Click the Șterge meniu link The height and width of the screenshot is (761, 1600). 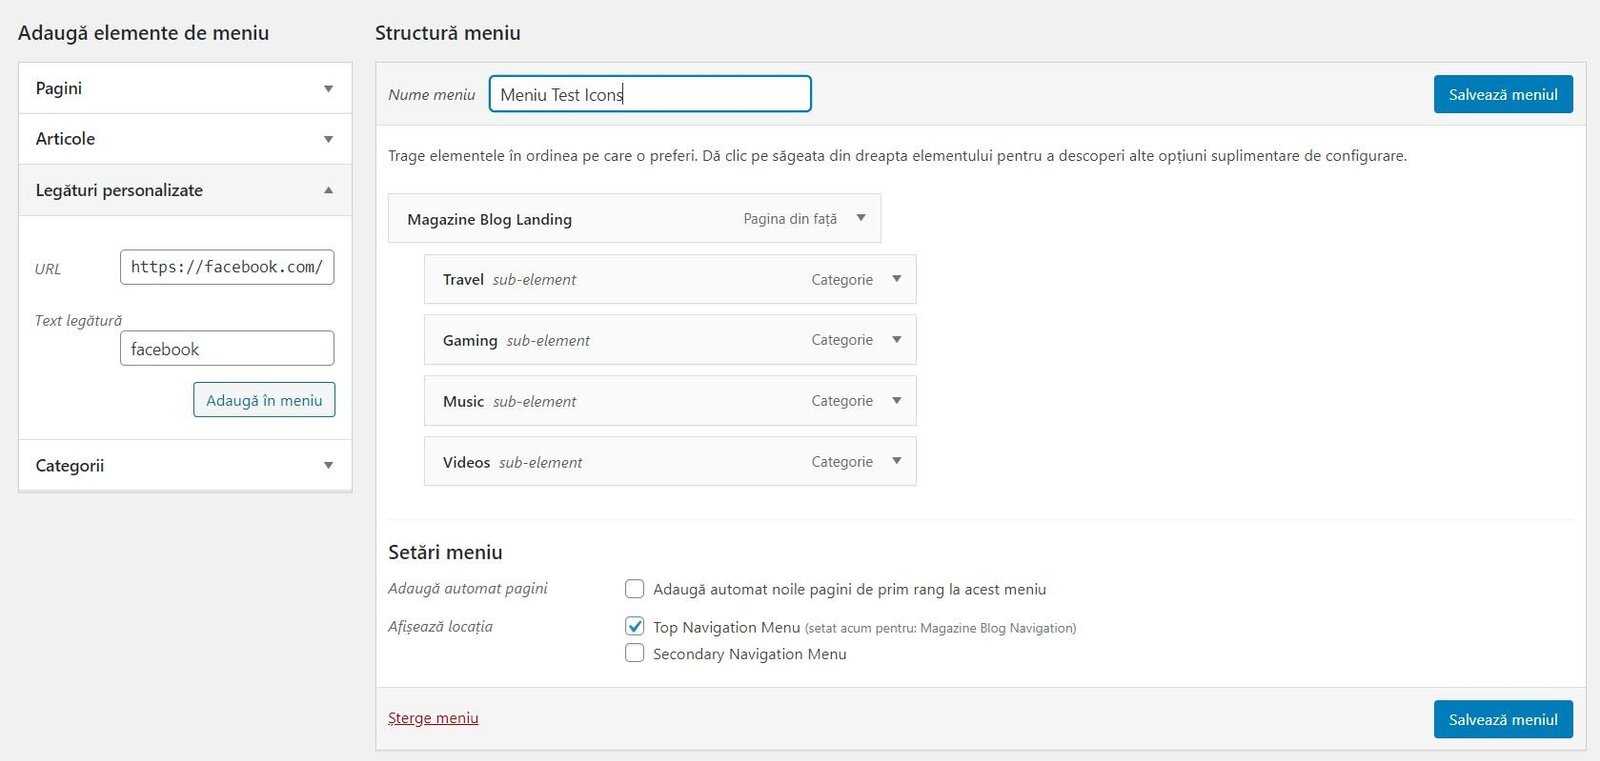pyautogui.click(x=433, y=718)
